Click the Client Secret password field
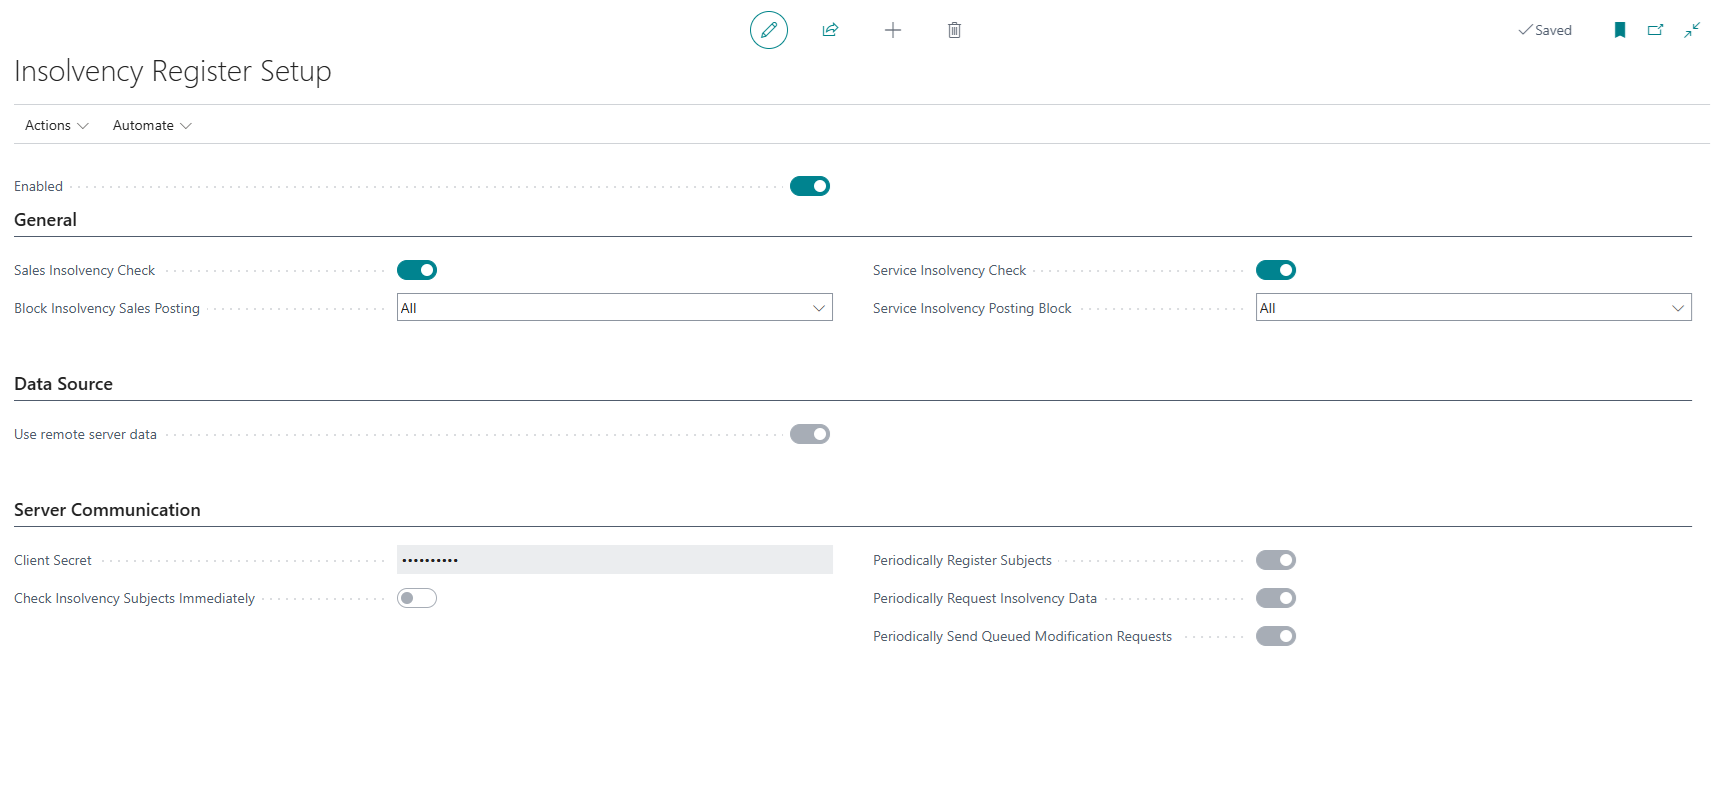Viewport: 1736px width, 792px height. coord(614,560)
